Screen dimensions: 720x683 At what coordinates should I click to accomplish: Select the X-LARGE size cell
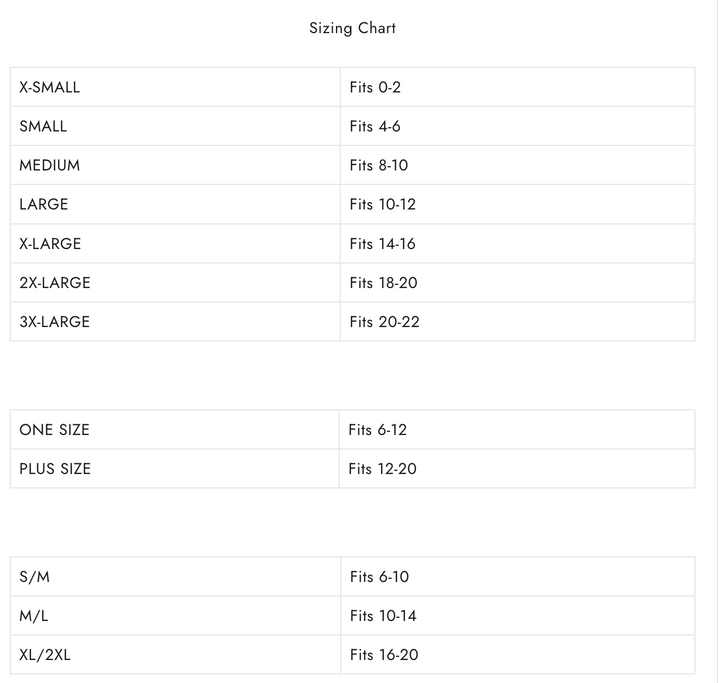pyautogui.click(x=175, y=243)
